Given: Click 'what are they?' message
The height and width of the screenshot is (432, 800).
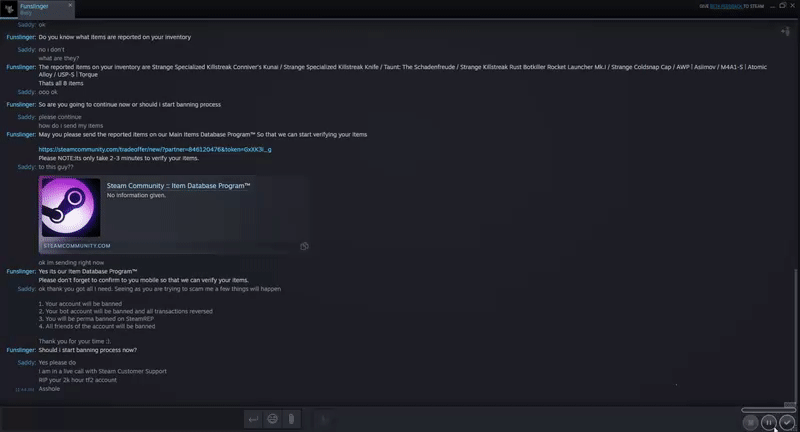Looking at the screenshot, I should point(59,58).
